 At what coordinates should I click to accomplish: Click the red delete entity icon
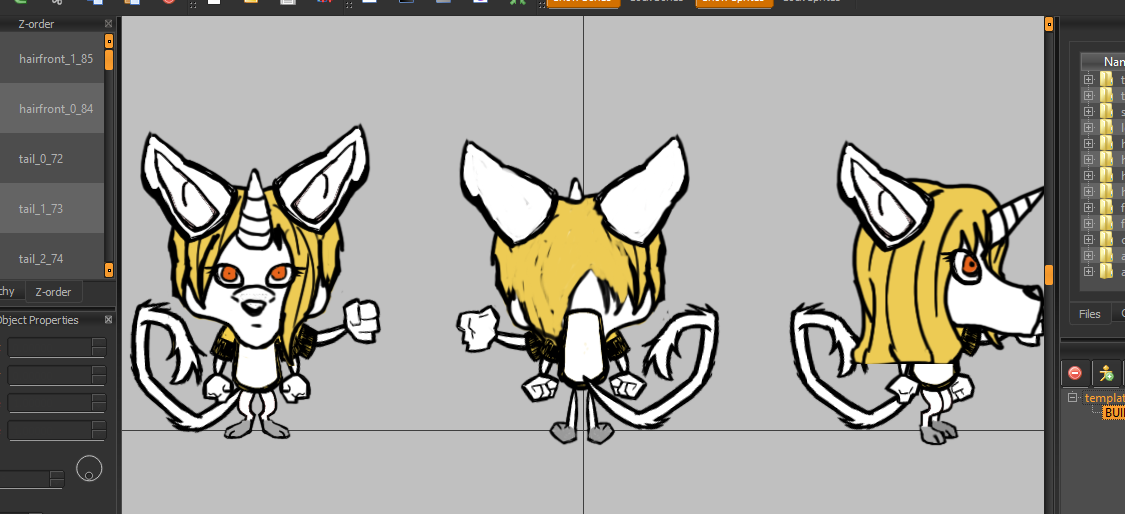[x=1075, y=373]
